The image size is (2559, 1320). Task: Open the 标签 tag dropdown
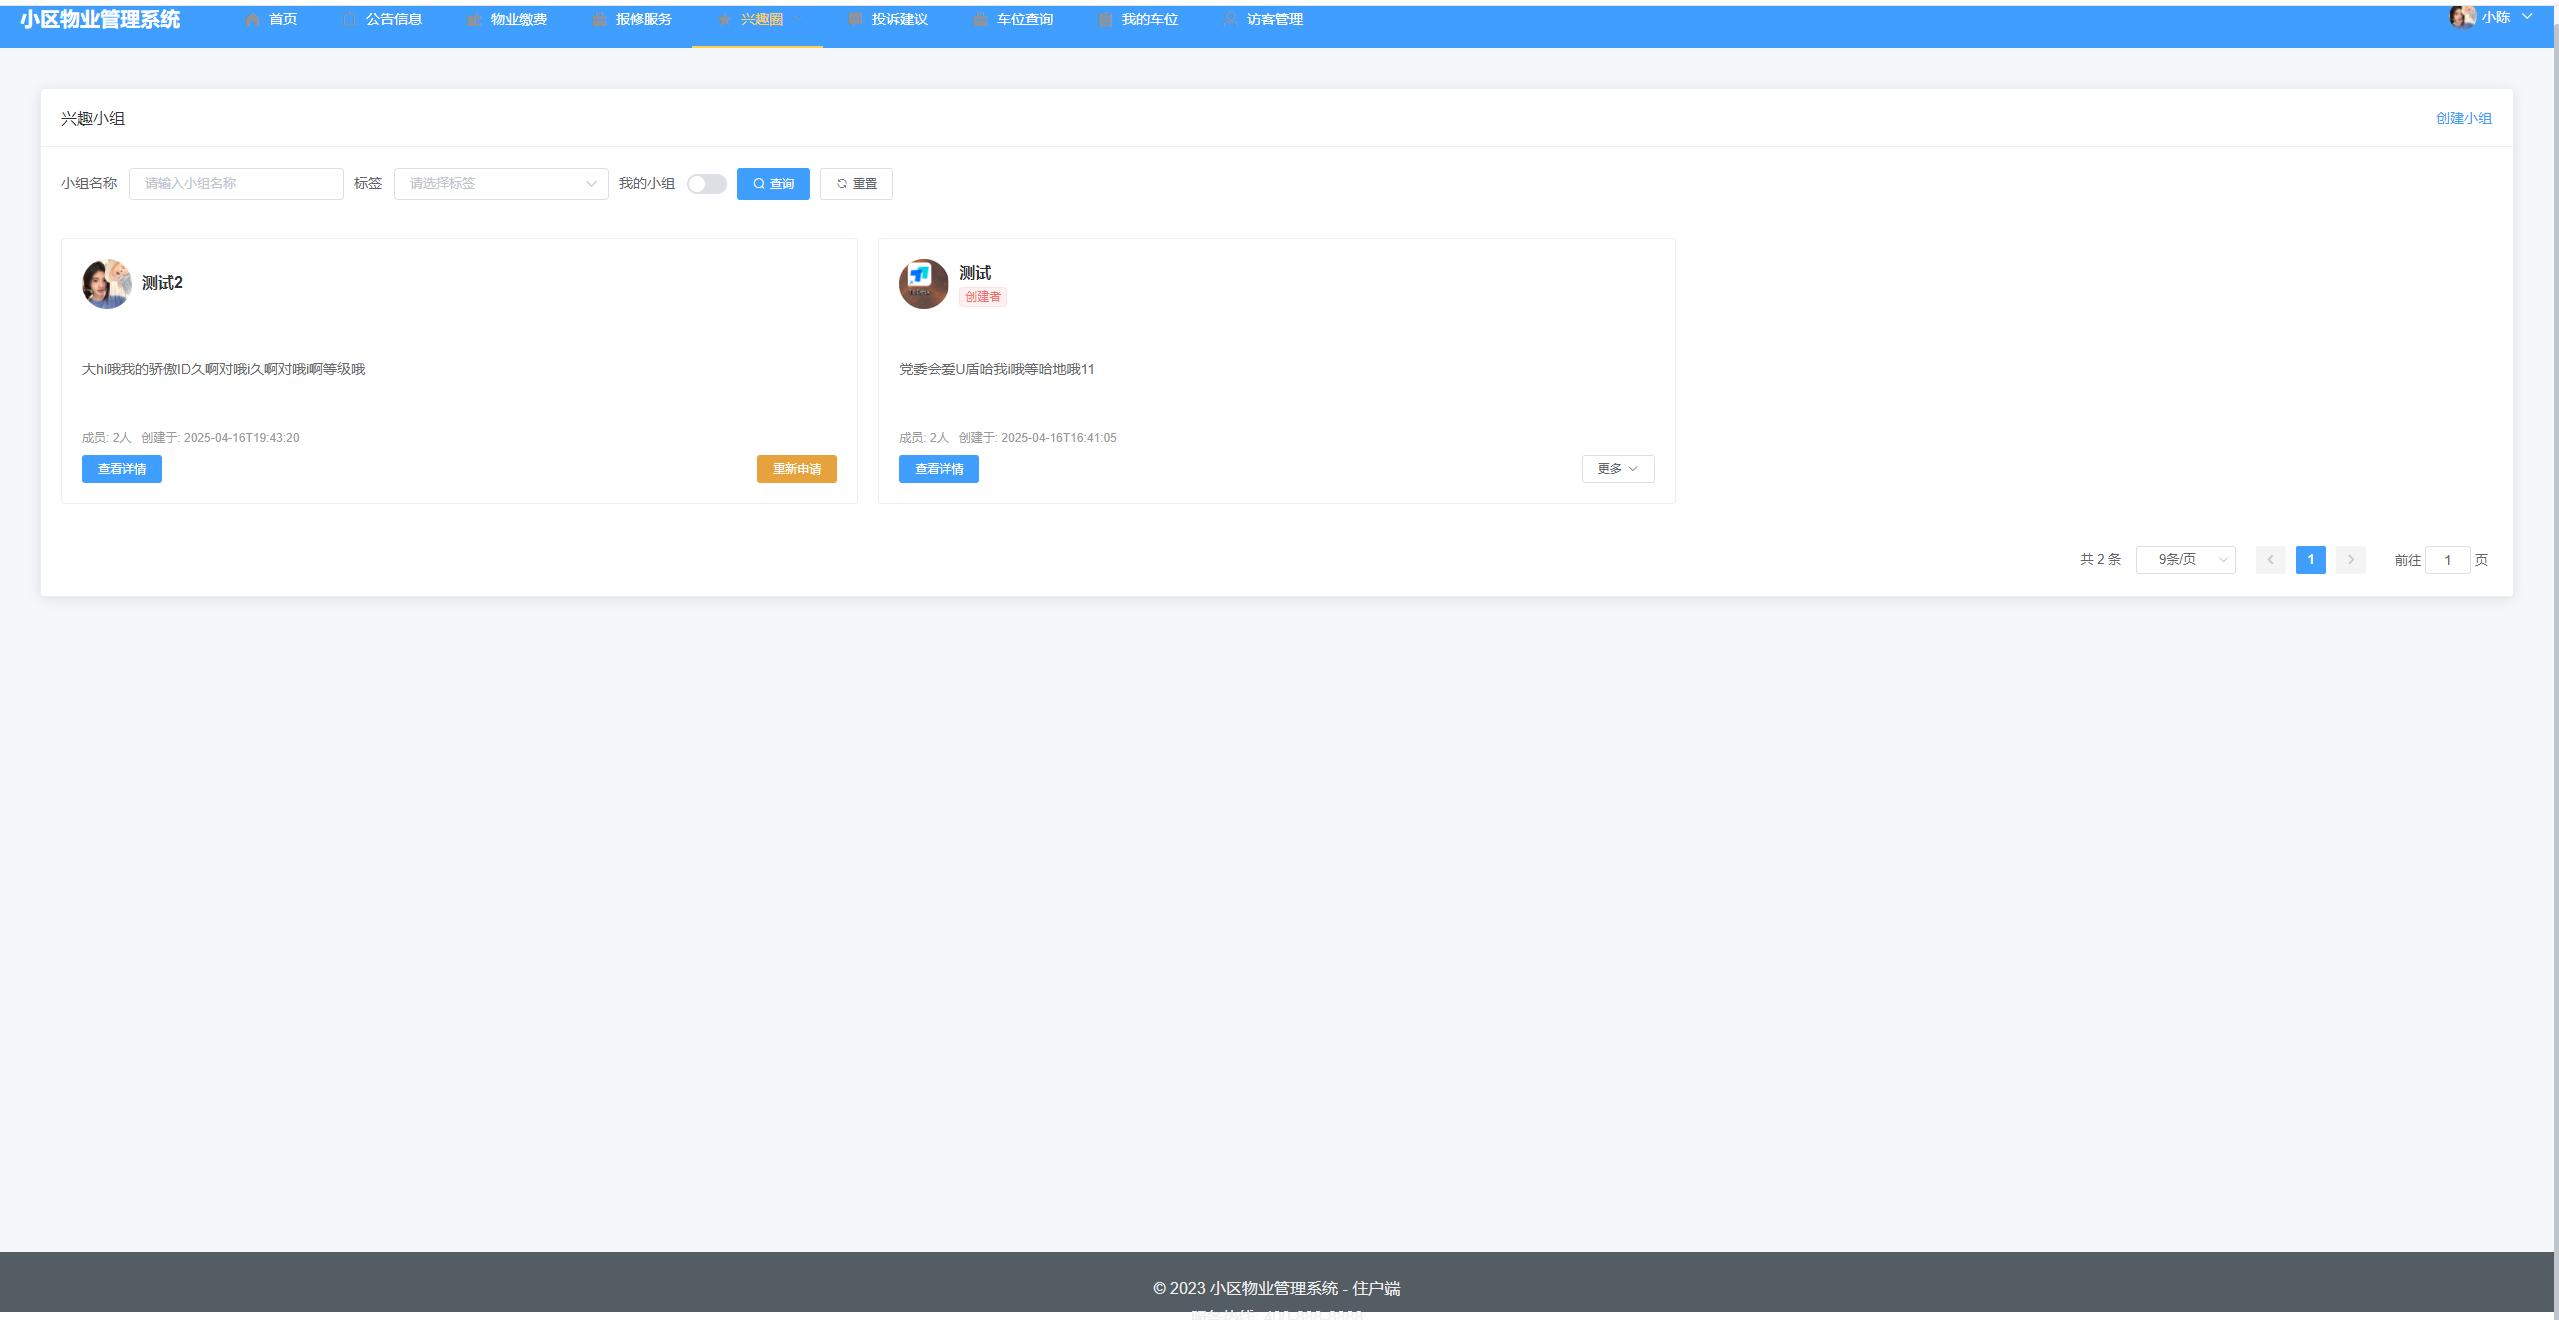click(x=500, y=184)
